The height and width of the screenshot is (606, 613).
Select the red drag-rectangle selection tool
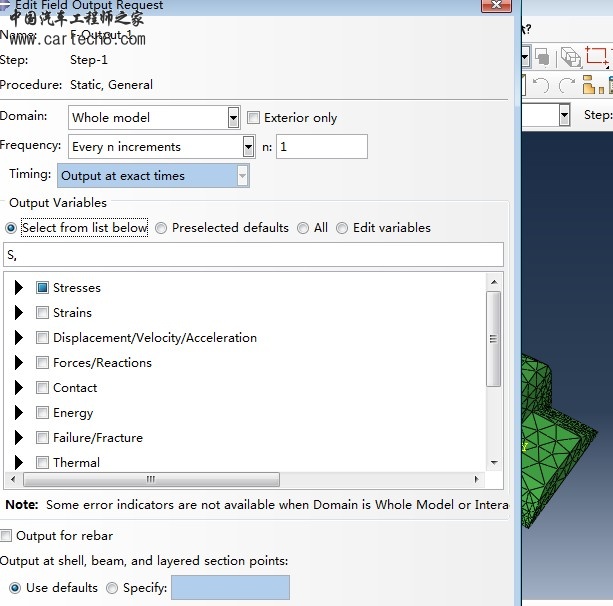tap(598, 57)
